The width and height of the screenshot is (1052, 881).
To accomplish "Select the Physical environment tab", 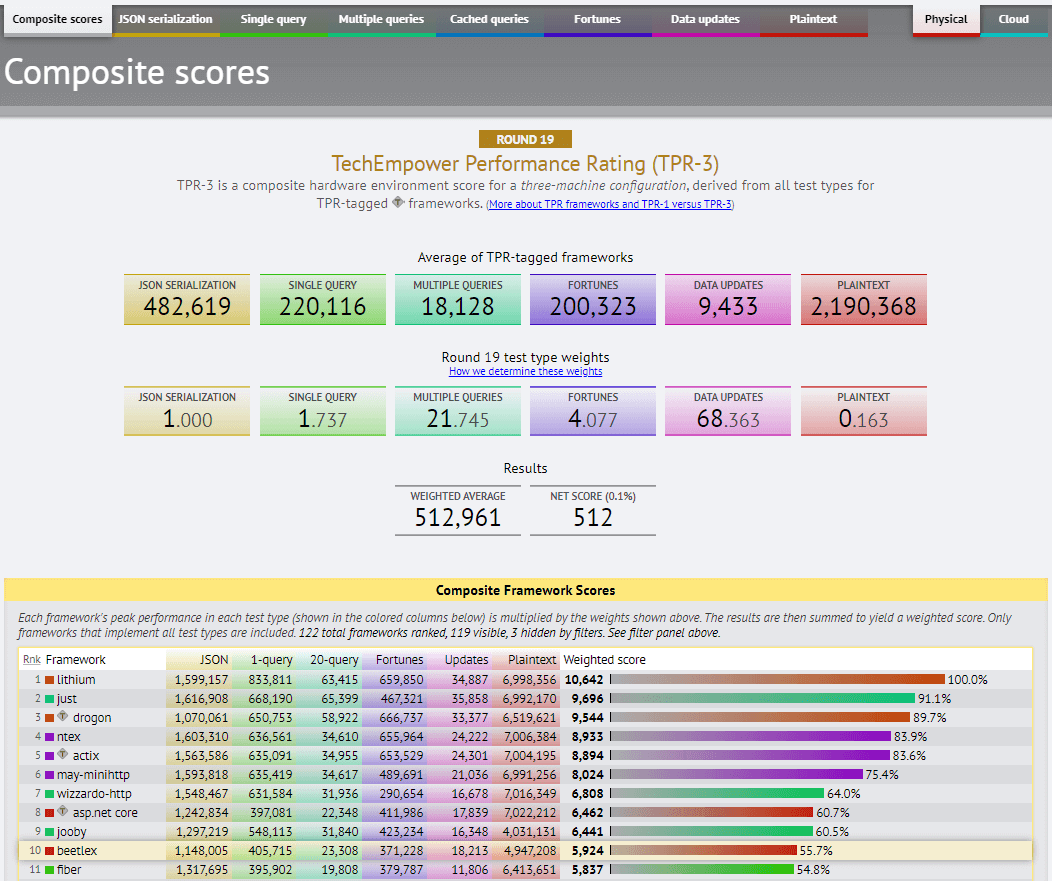I will click(945, 18).
